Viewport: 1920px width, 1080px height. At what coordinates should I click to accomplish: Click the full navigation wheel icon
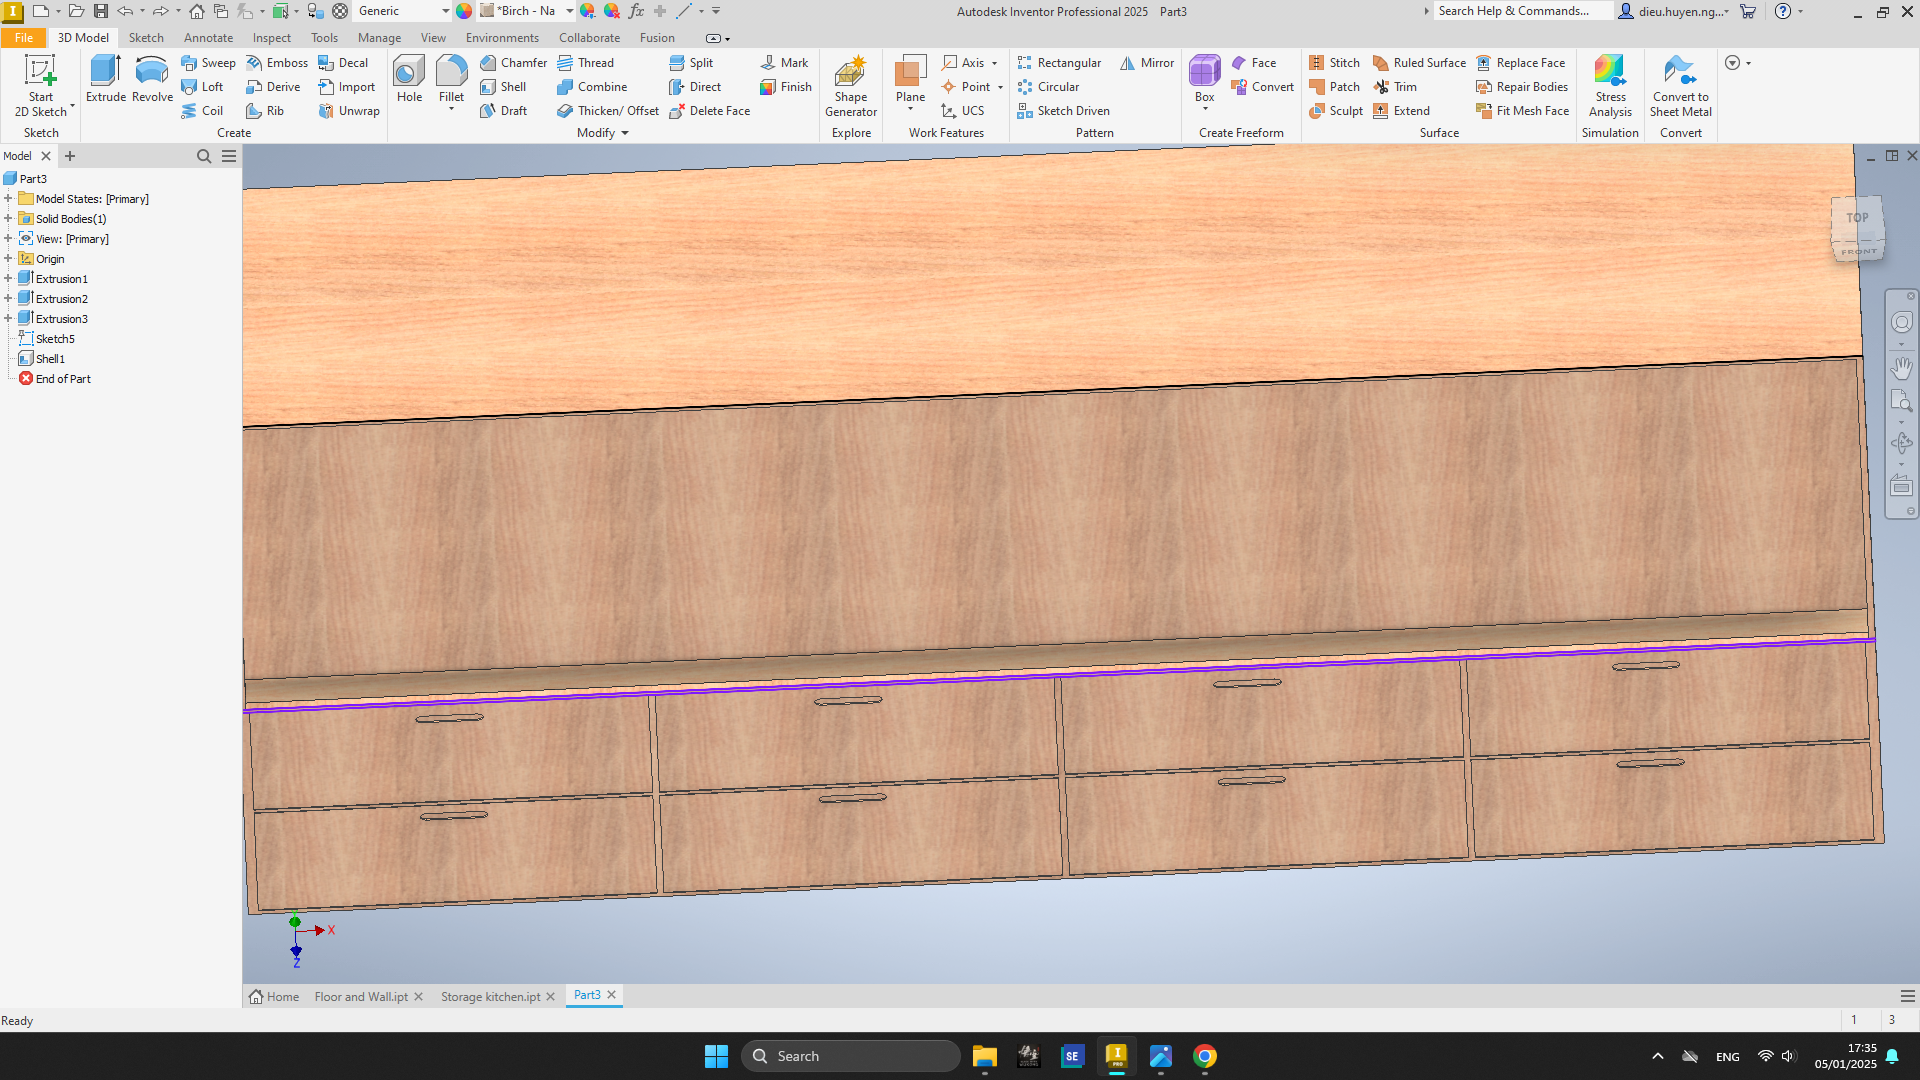1901,322
